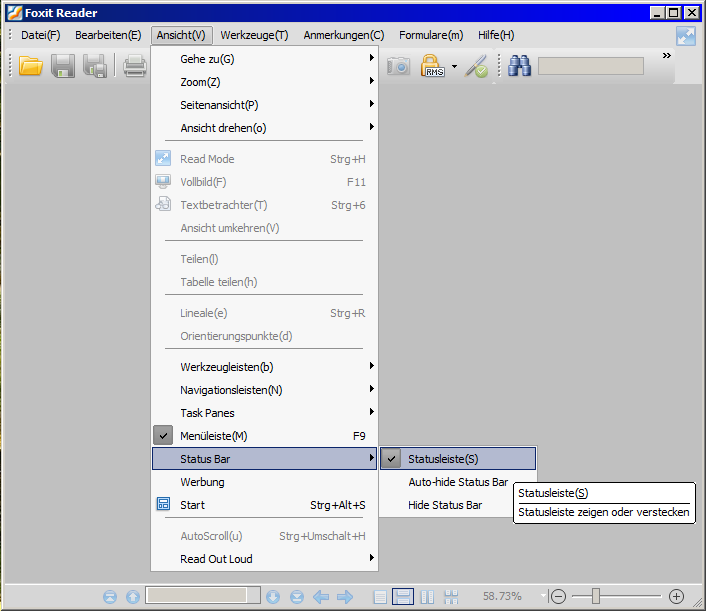Click Orientierungspunkte(d) menu entry
The height and width of the screenshot is (611, 706).
tap(264, 336)
